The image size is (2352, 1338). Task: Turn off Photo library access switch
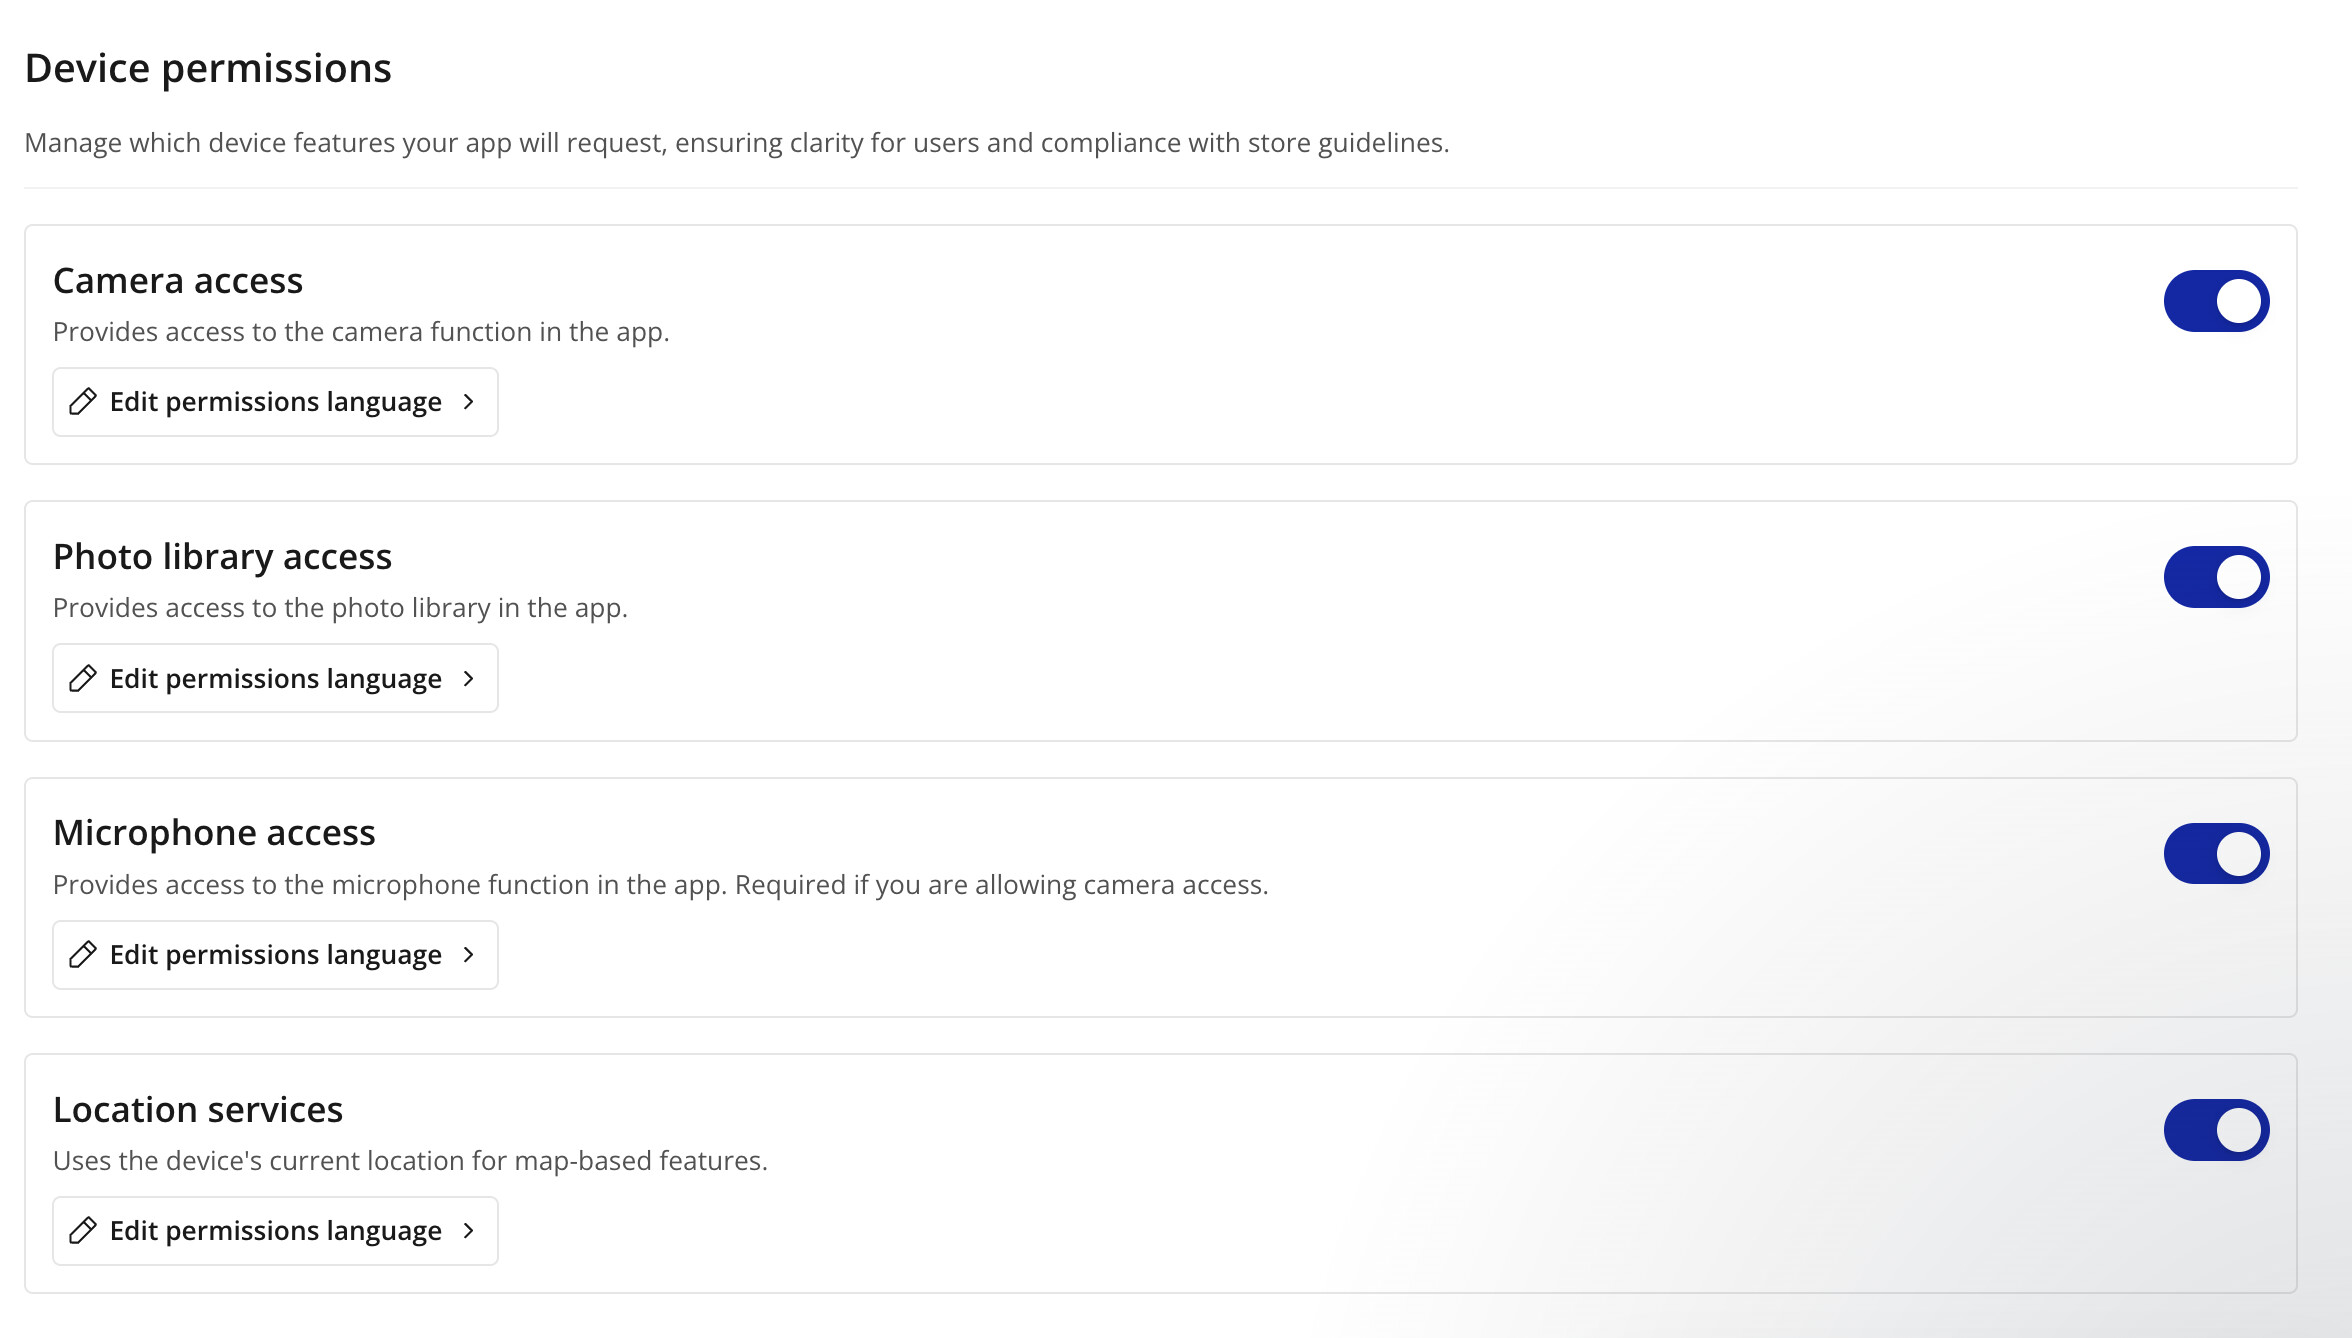point(2216,577)
